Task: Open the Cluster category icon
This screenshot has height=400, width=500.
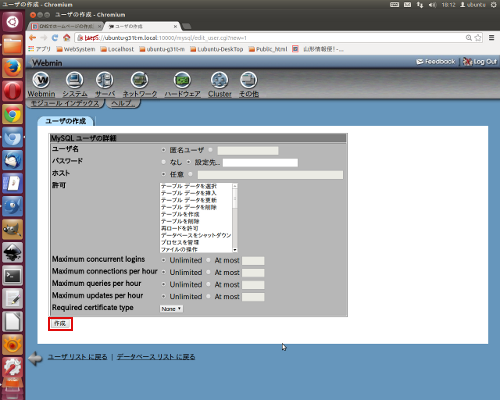Action: point(219,80)
